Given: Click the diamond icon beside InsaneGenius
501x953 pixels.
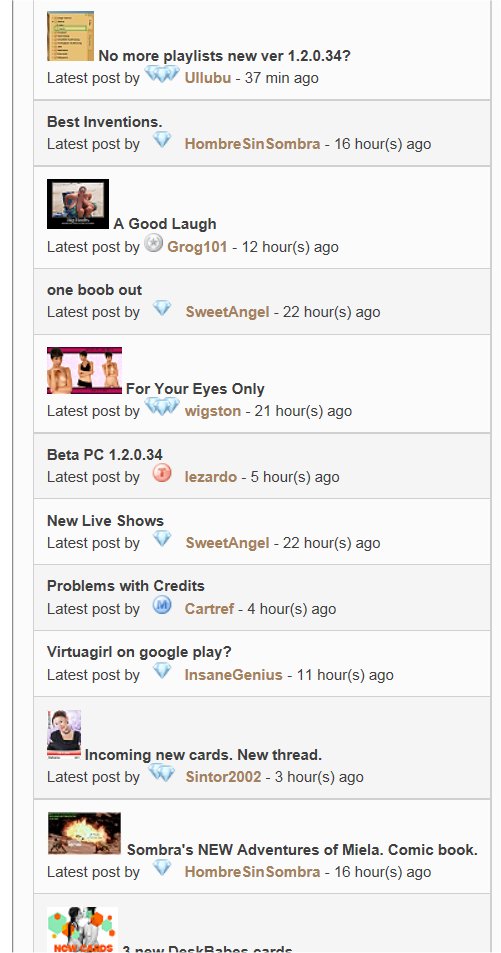Looking at the screenshot, I should coord(162,671).
